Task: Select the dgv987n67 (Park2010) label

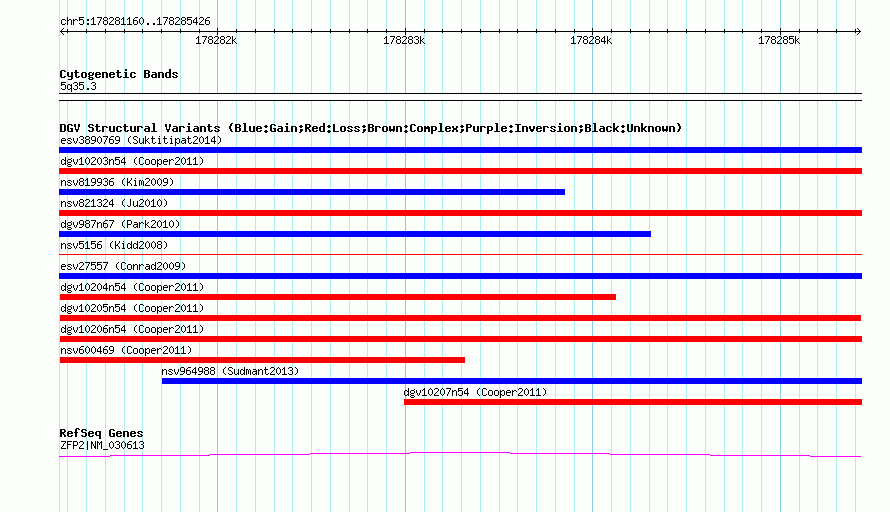Action: 120,224
